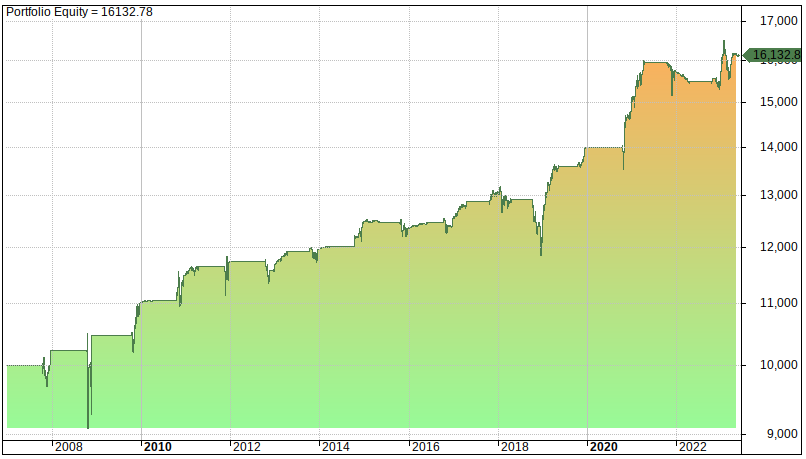This screenshot has width=806, height=459.
Task: Click the bold 2020 time axis label
Action: click(604, 447)
